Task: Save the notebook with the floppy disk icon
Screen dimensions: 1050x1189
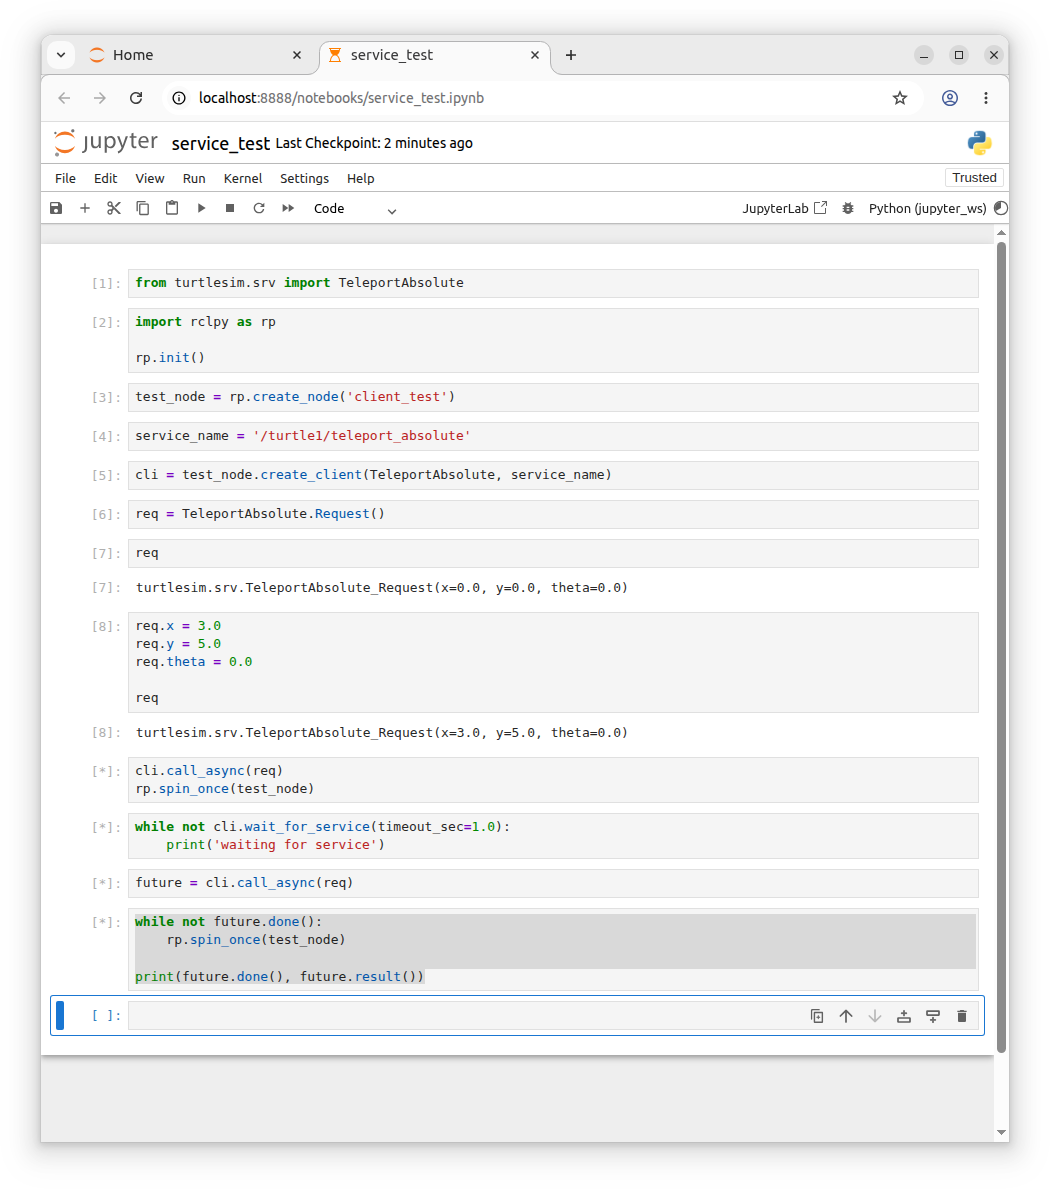Action: pyautogui.click(x=56, y=209)
